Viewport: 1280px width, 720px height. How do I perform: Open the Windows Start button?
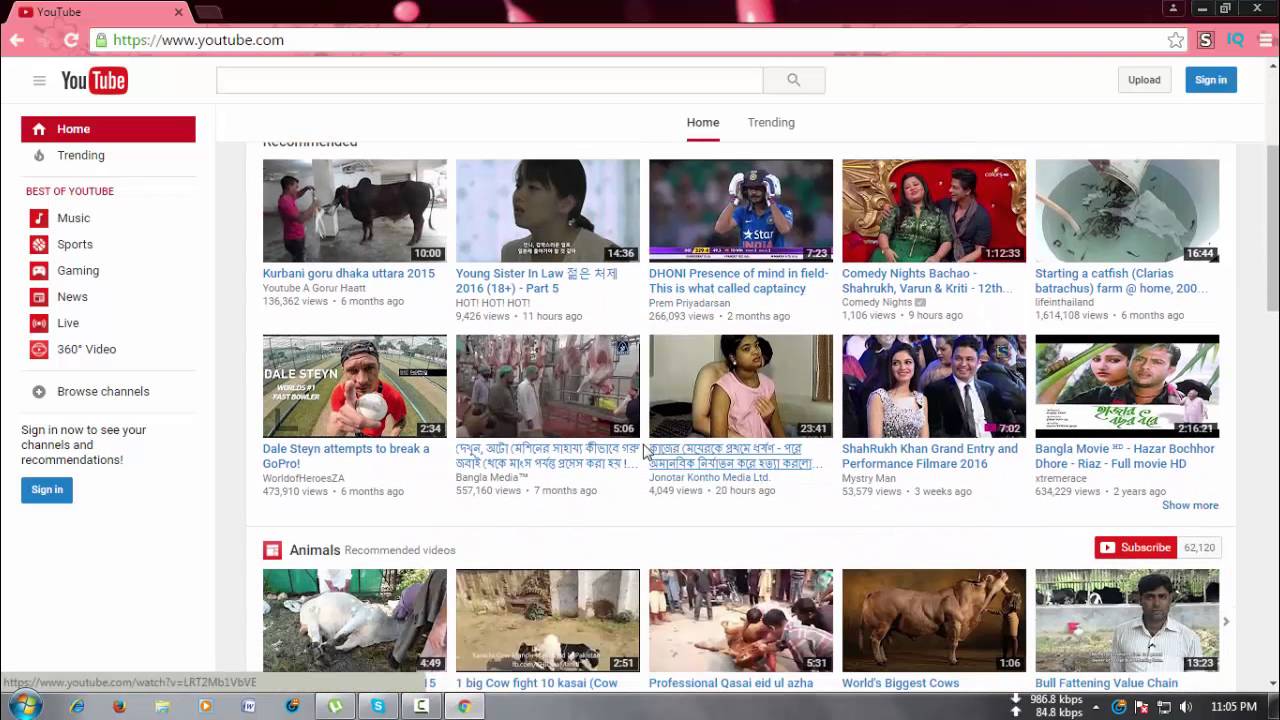(x=24, y=706)
